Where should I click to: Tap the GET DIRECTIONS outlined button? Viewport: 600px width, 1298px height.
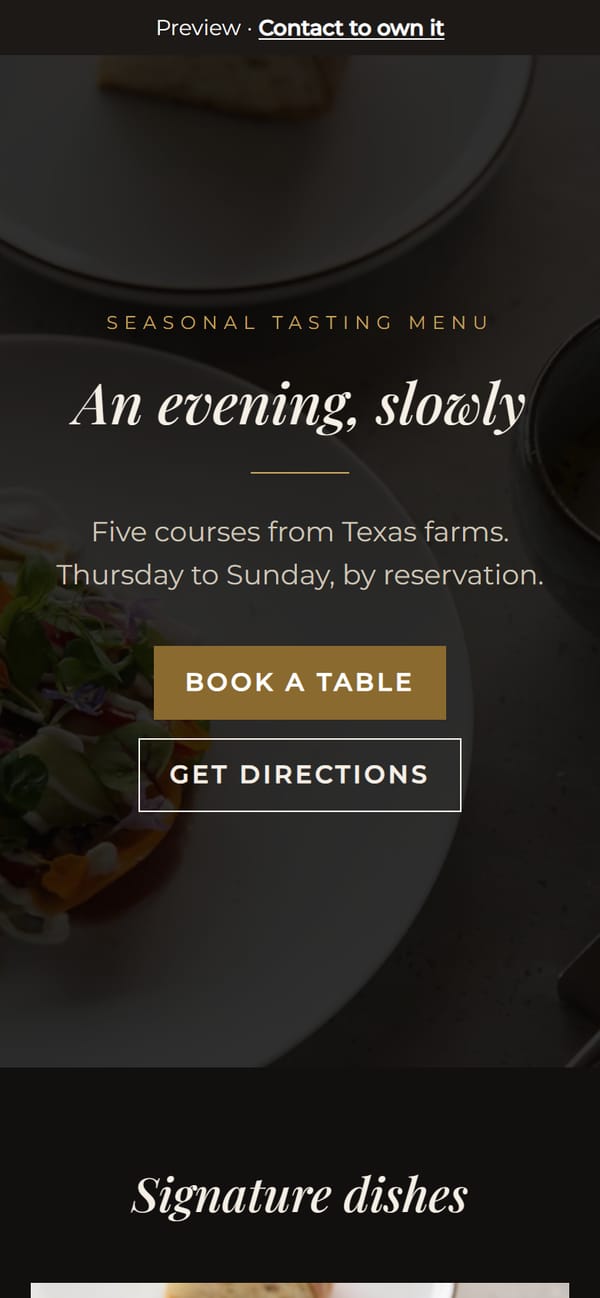coord(300,774)
